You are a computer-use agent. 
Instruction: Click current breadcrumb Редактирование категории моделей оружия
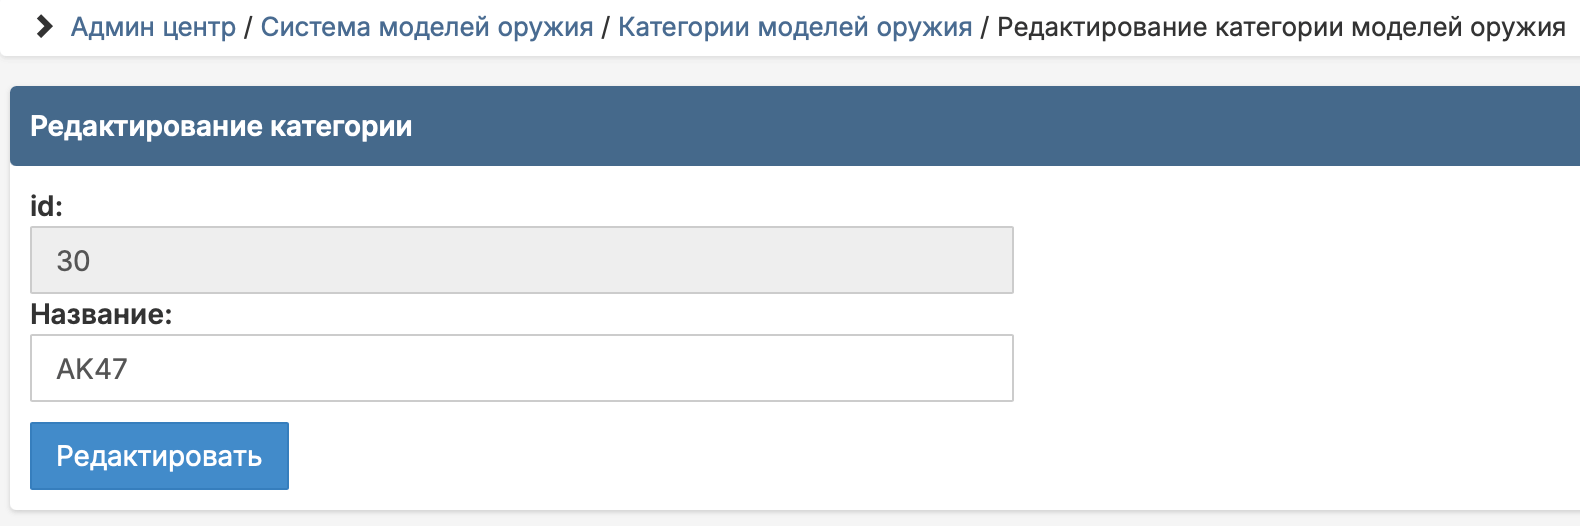(x=1281, y=27)
